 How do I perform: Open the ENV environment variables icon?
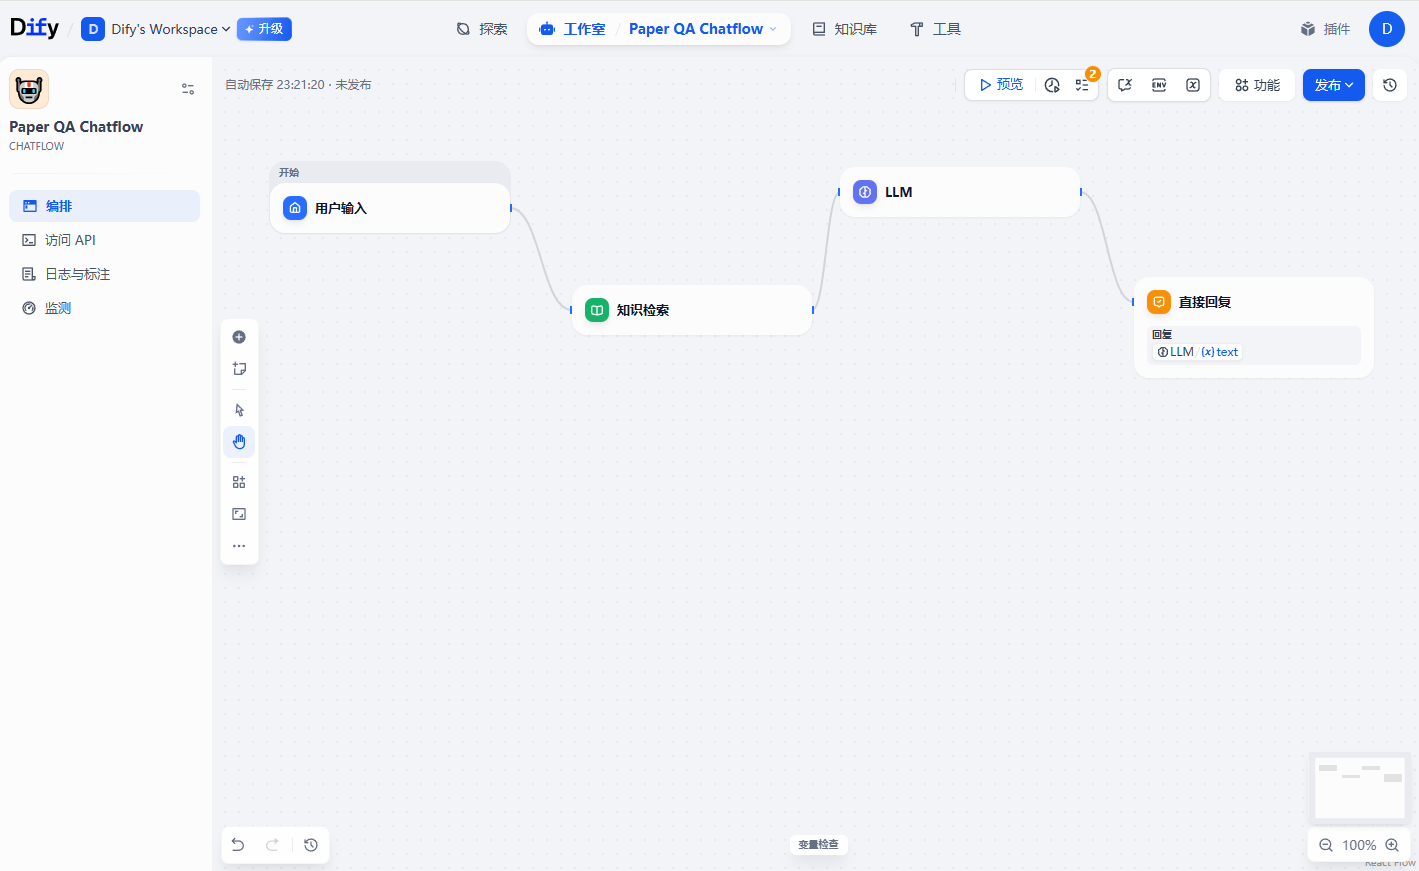click(x=1159, y=85)
